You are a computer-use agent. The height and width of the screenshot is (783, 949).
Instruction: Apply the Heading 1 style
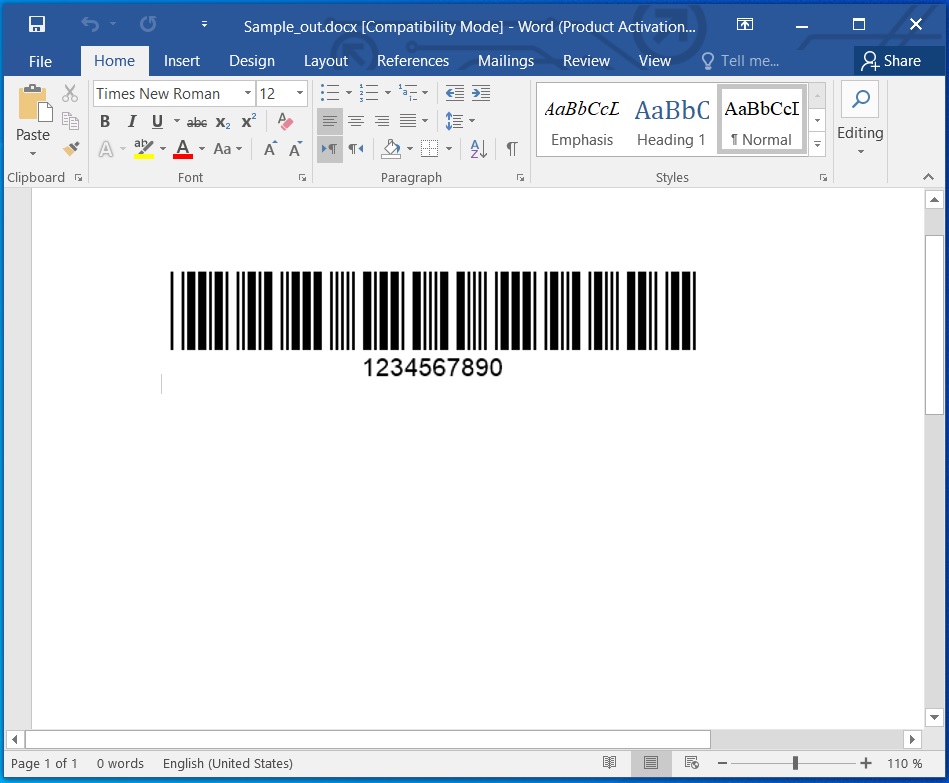coord(671,118)
